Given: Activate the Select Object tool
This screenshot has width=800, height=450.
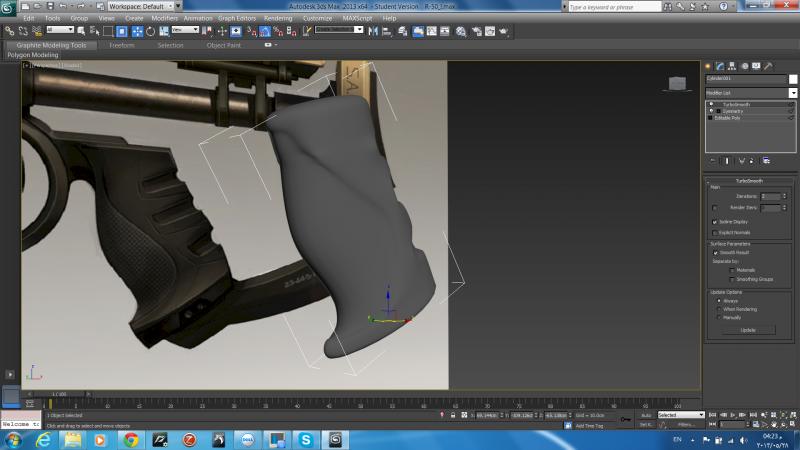Looking at the screenshot, I should pos(81,31).
